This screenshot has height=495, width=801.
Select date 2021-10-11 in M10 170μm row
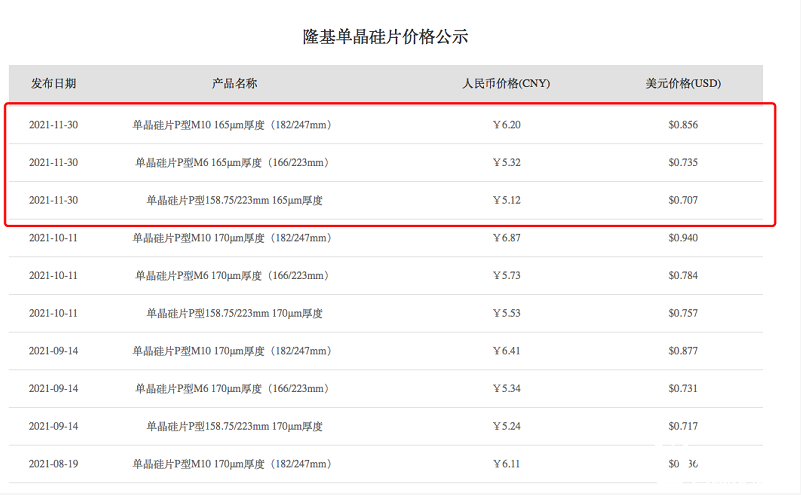point(53,238)
